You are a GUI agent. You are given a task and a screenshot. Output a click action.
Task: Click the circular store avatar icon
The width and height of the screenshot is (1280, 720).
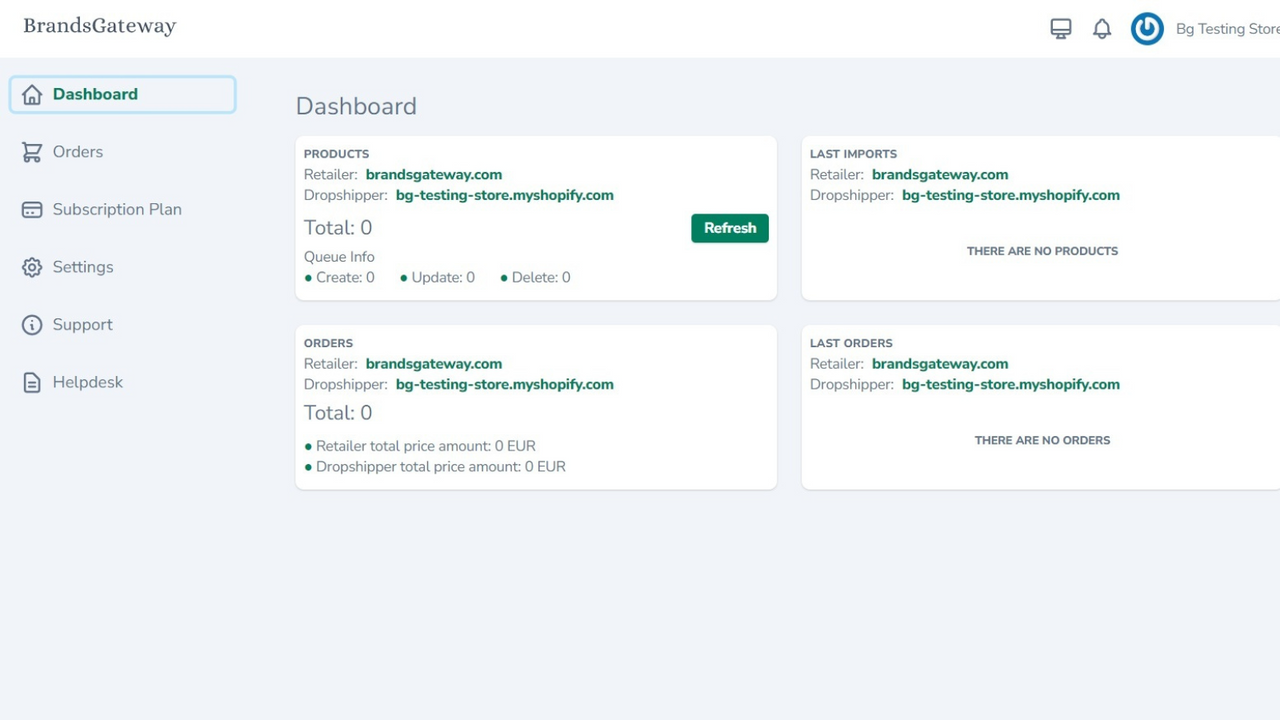[1147, 29]
